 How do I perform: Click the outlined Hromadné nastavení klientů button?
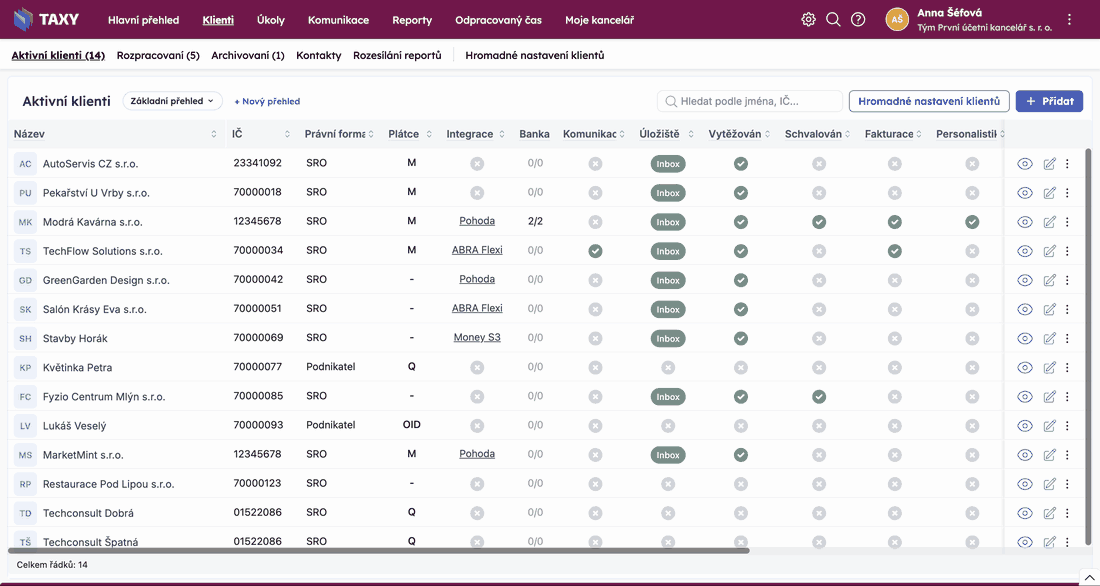pos(929,101)
